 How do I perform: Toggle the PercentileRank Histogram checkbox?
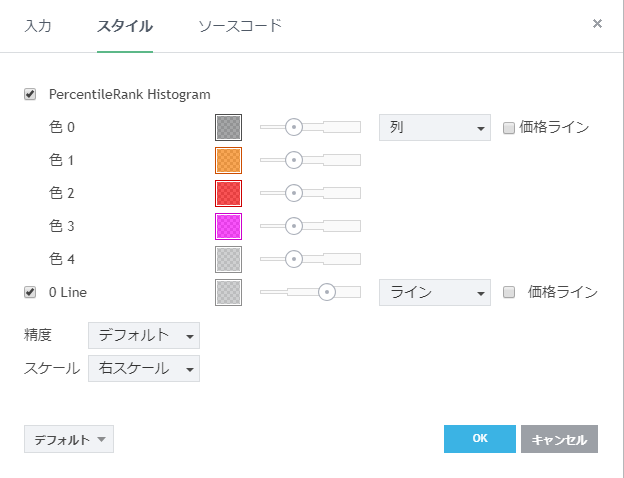(30, 95)
